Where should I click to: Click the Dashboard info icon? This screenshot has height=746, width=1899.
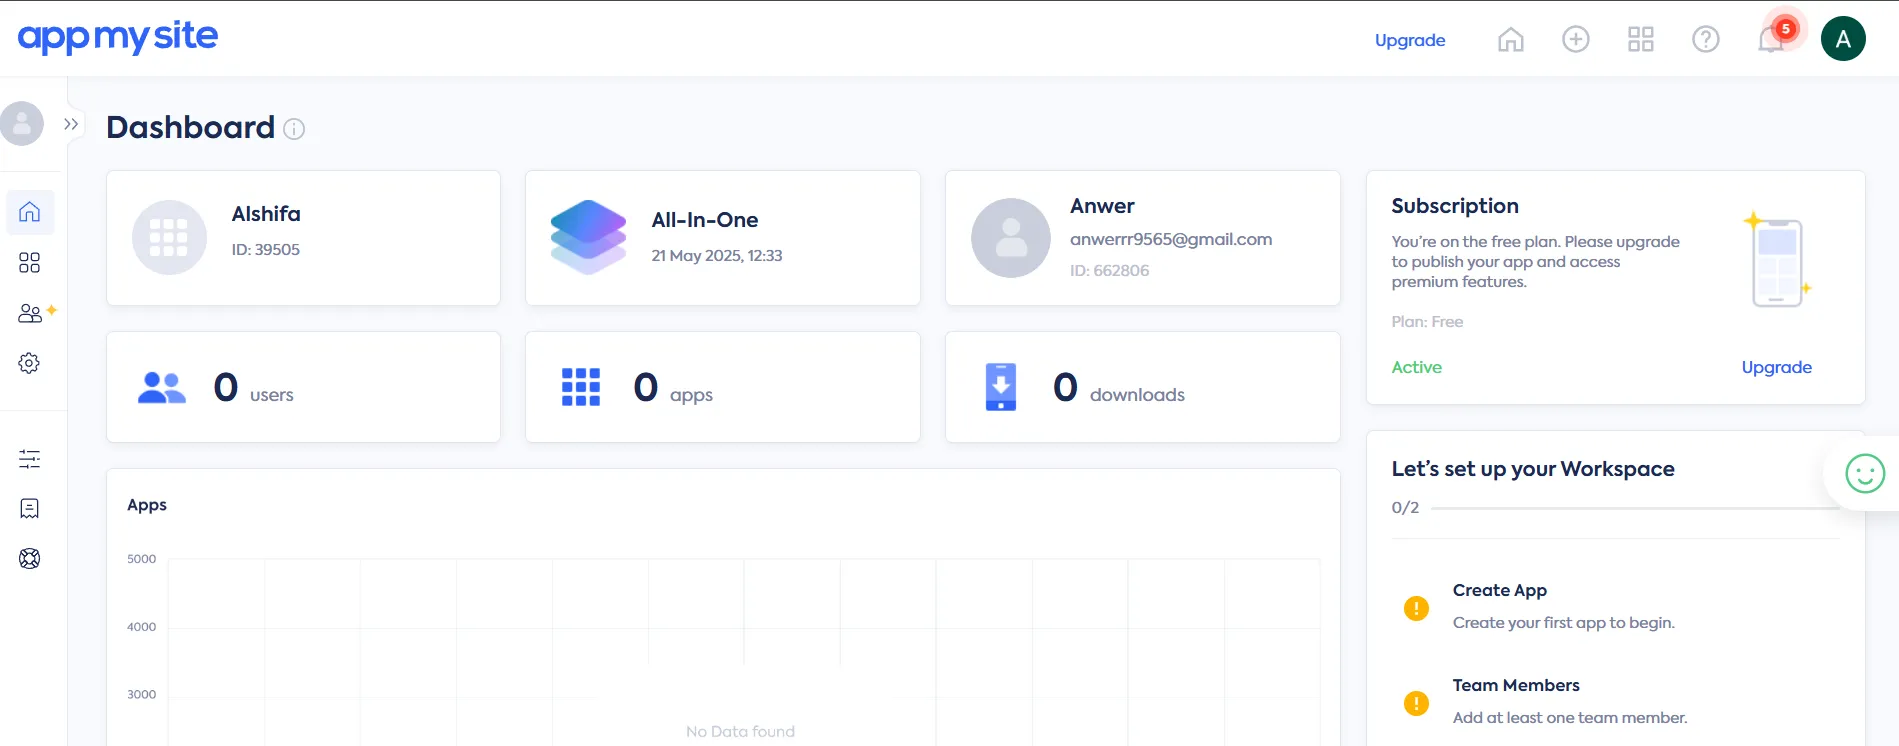(x=294, y=129)
